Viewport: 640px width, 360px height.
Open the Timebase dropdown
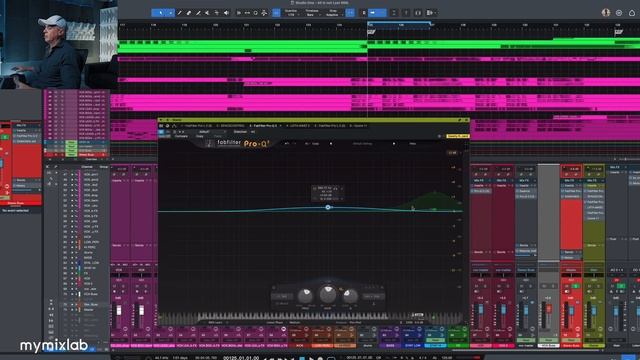[312, 13]
